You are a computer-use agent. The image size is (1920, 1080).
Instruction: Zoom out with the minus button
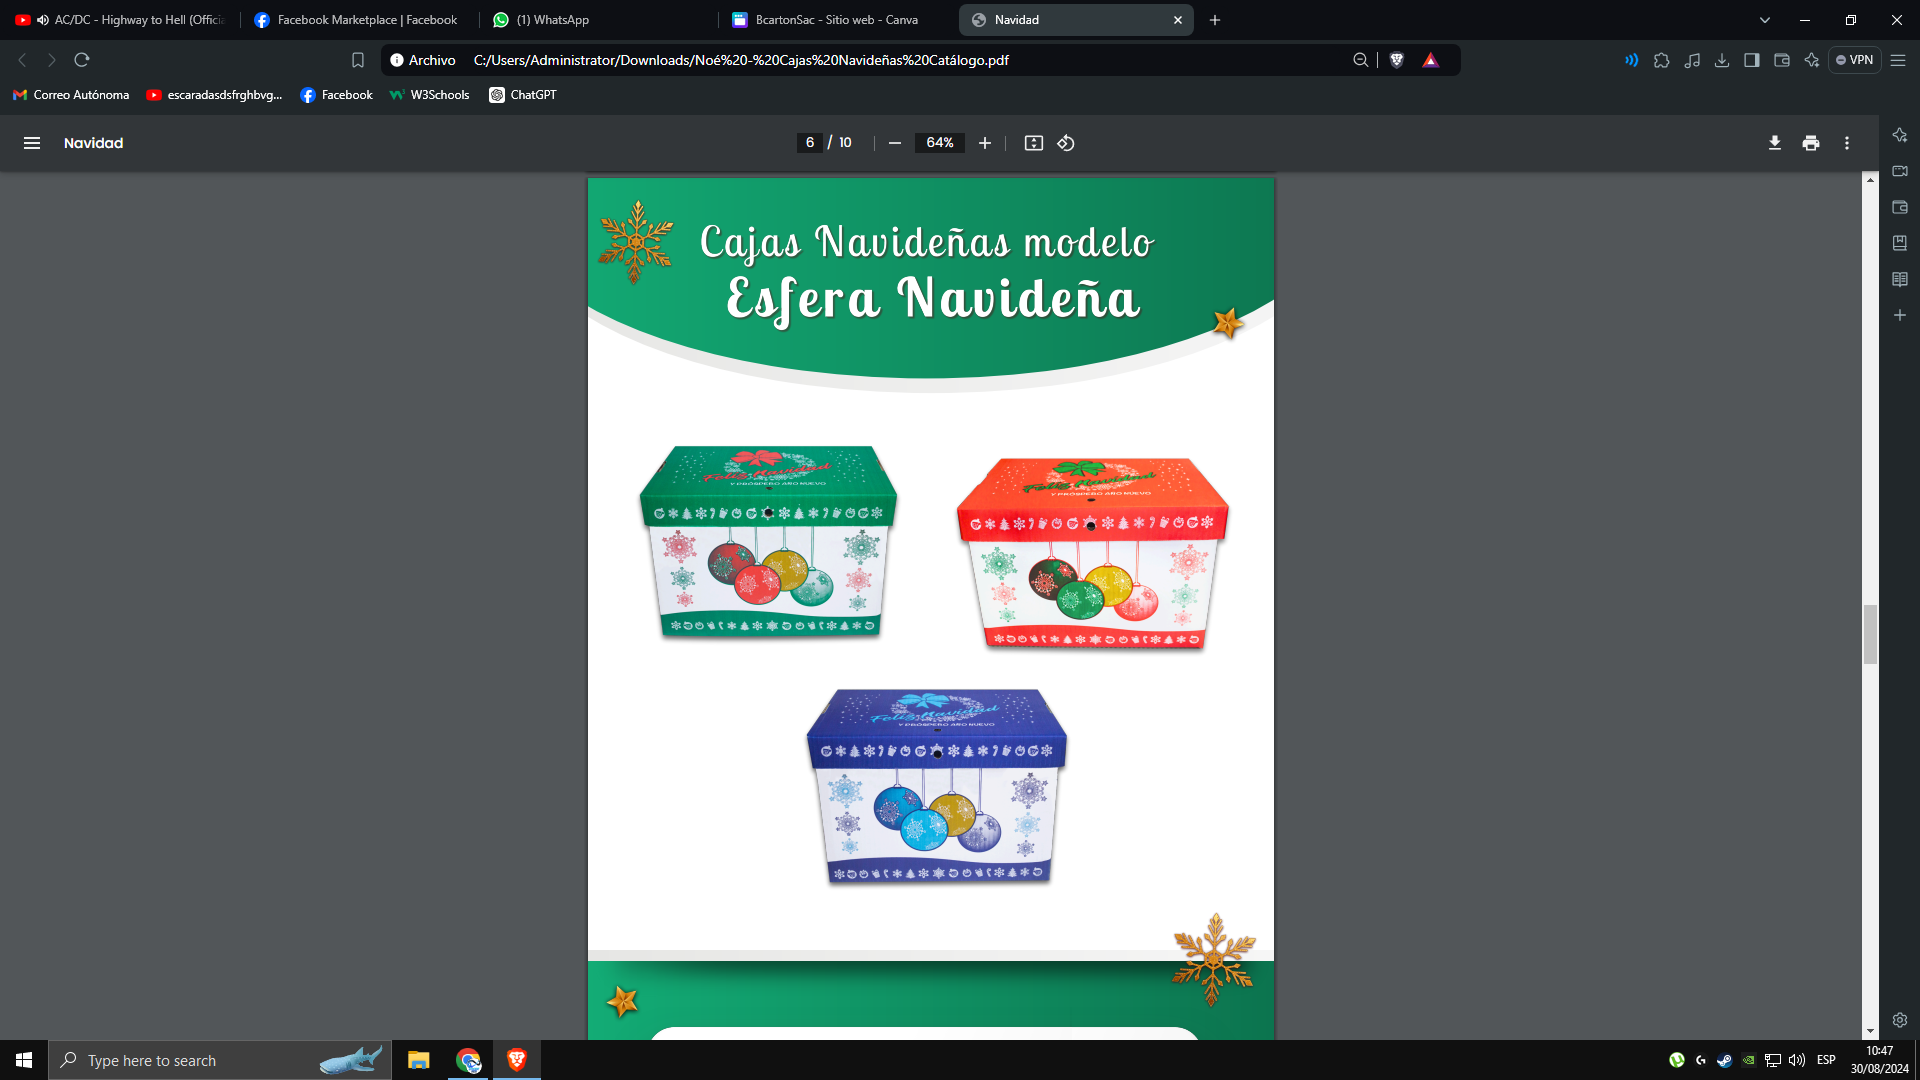895,143
